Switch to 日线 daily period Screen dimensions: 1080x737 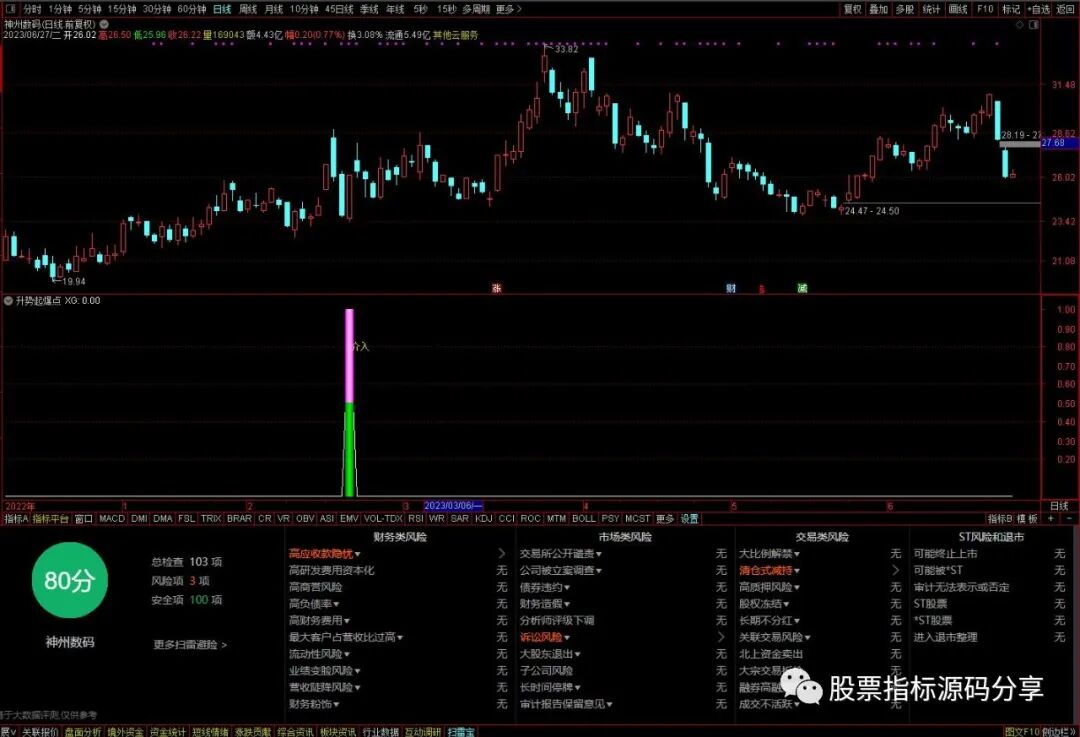click(222, 9)
